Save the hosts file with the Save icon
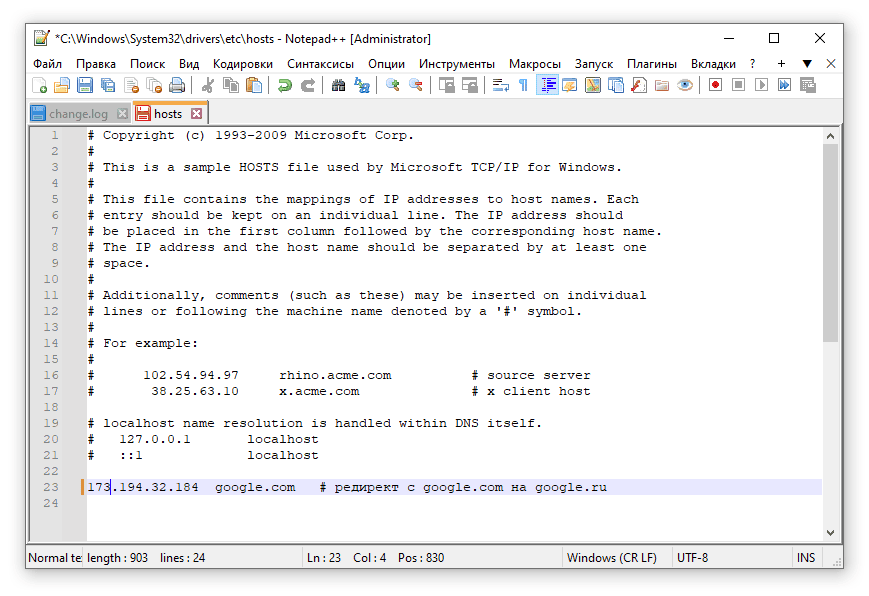The image size is (869, 596). (x=85, y=85)
